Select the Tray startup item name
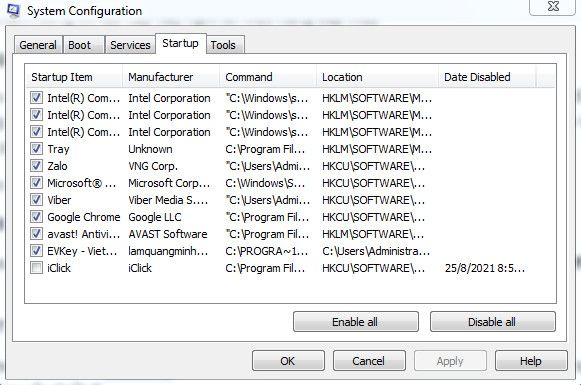 point(58,149)
